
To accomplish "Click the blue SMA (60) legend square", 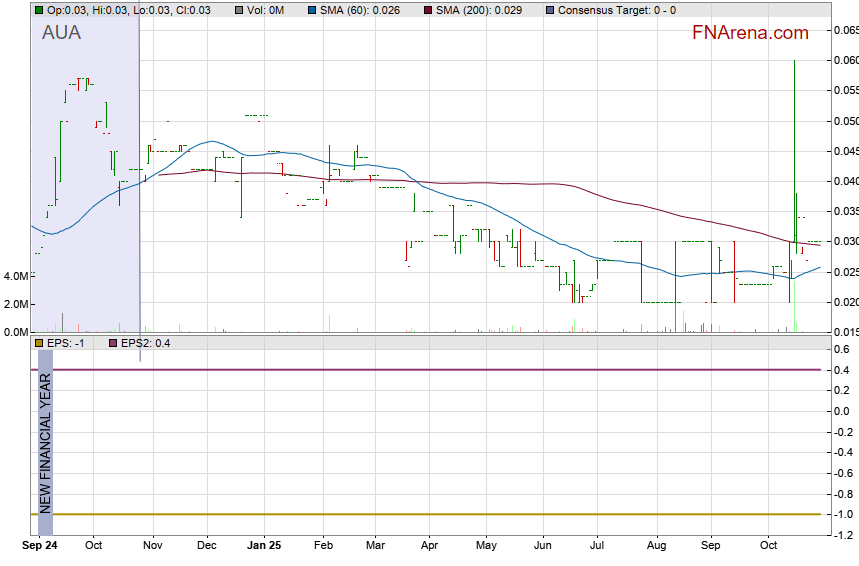I will [x=312, y=10].
